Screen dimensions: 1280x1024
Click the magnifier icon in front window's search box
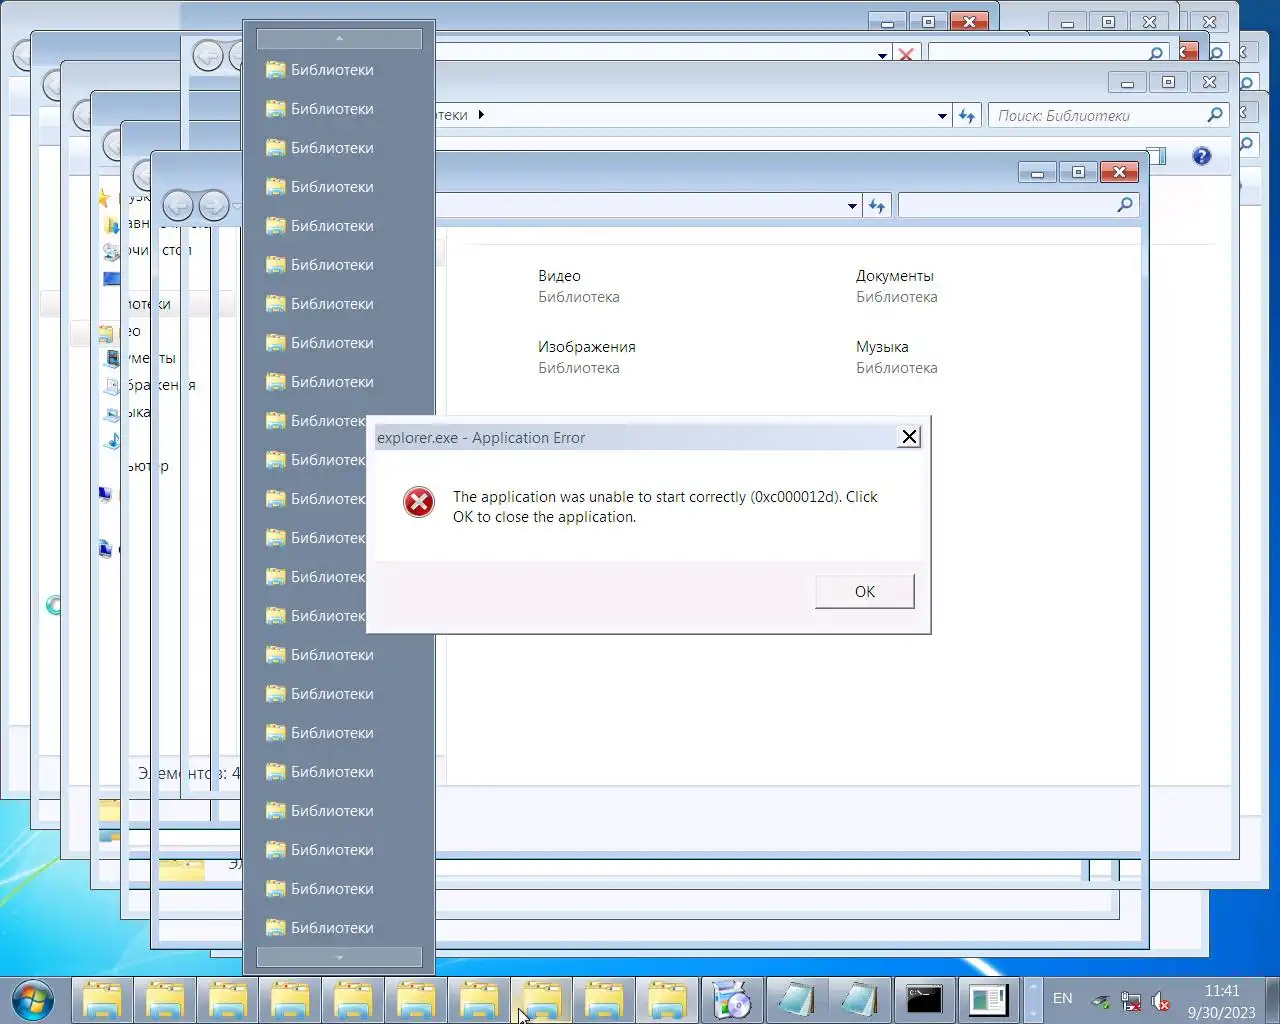click(1125, 205)
